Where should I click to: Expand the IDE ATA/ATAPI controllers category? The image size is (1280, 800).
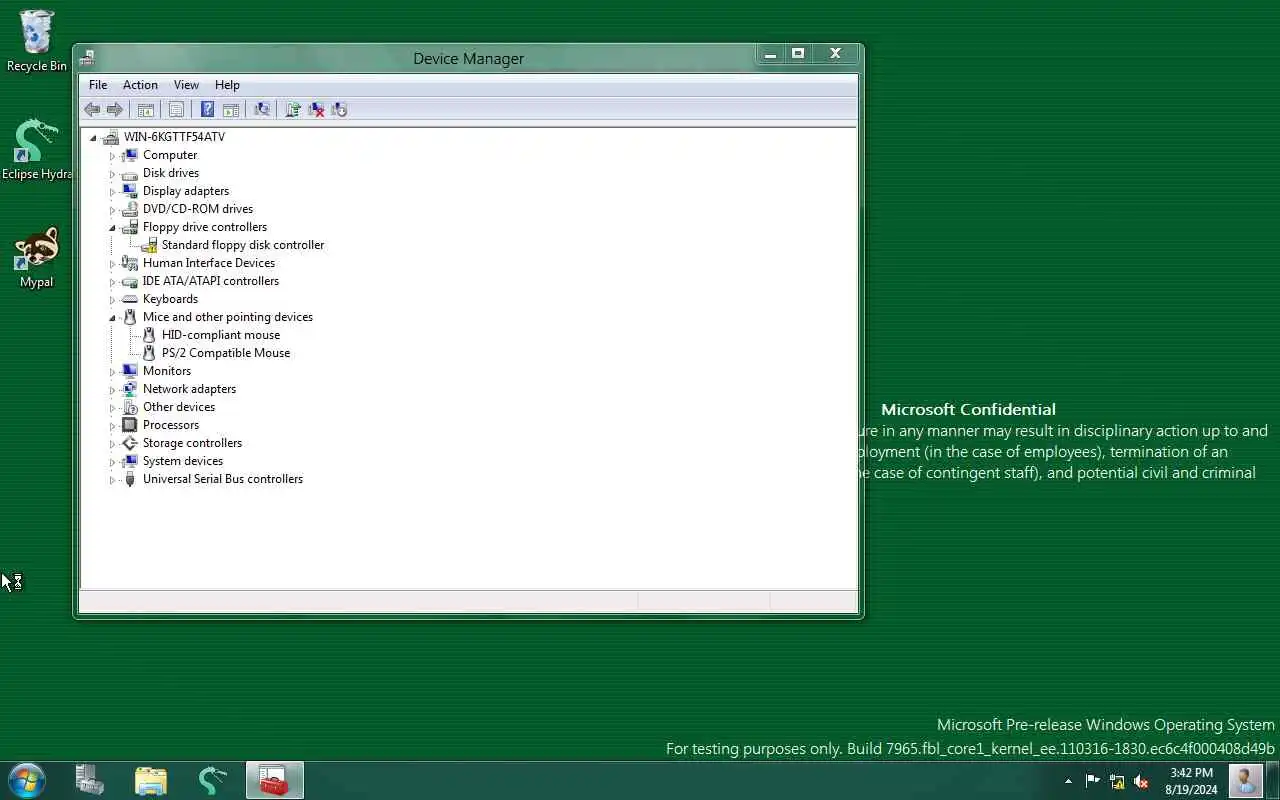112,282
